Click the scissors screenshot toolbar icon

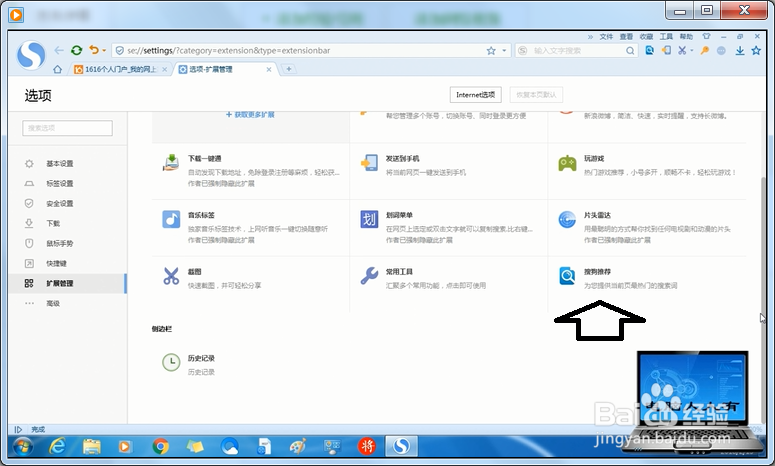(x=682, y=50)
